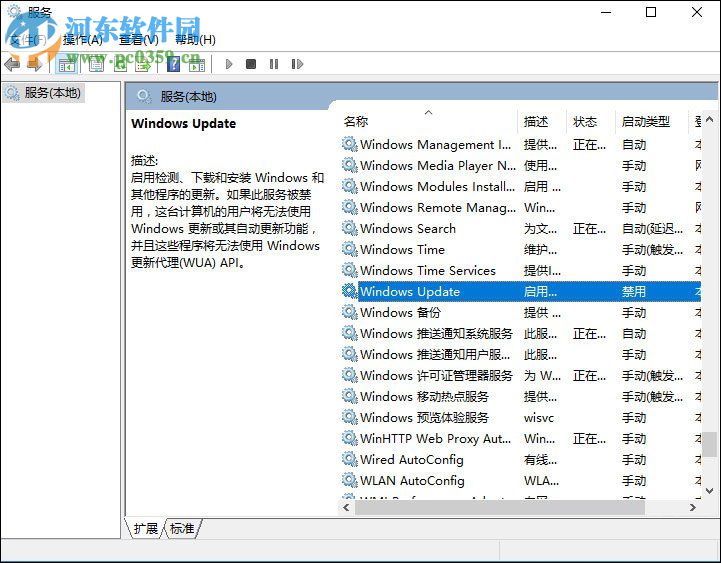Select the Windows Update service row
This screenshot has height=563, width=721.
[521, 292]
